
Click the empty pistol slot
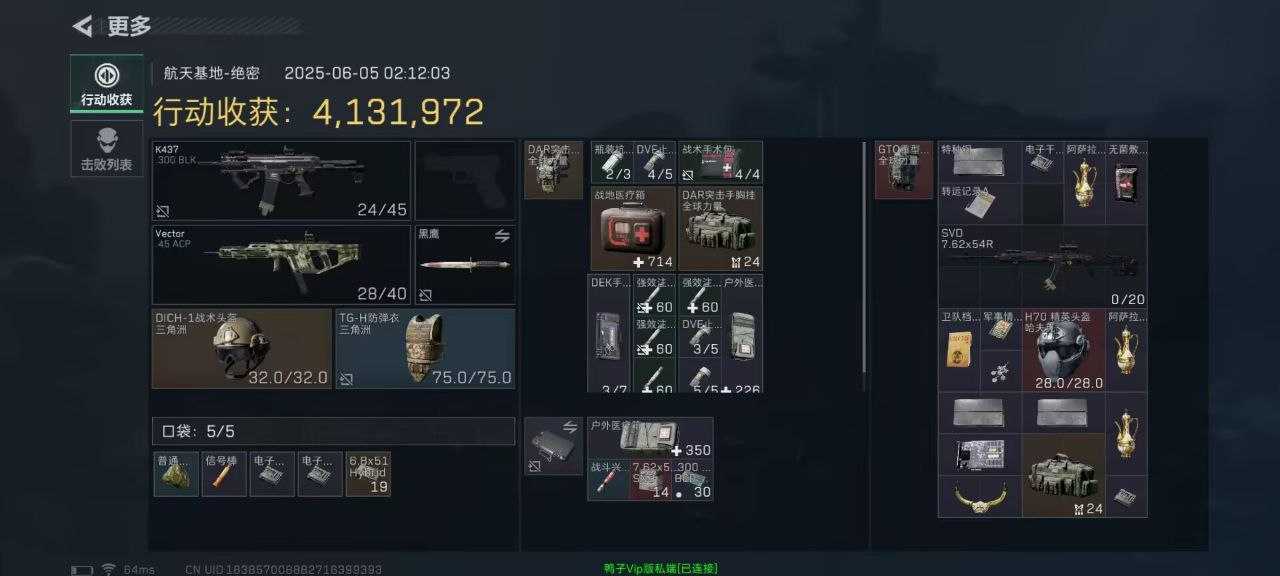tap(465, 181)
